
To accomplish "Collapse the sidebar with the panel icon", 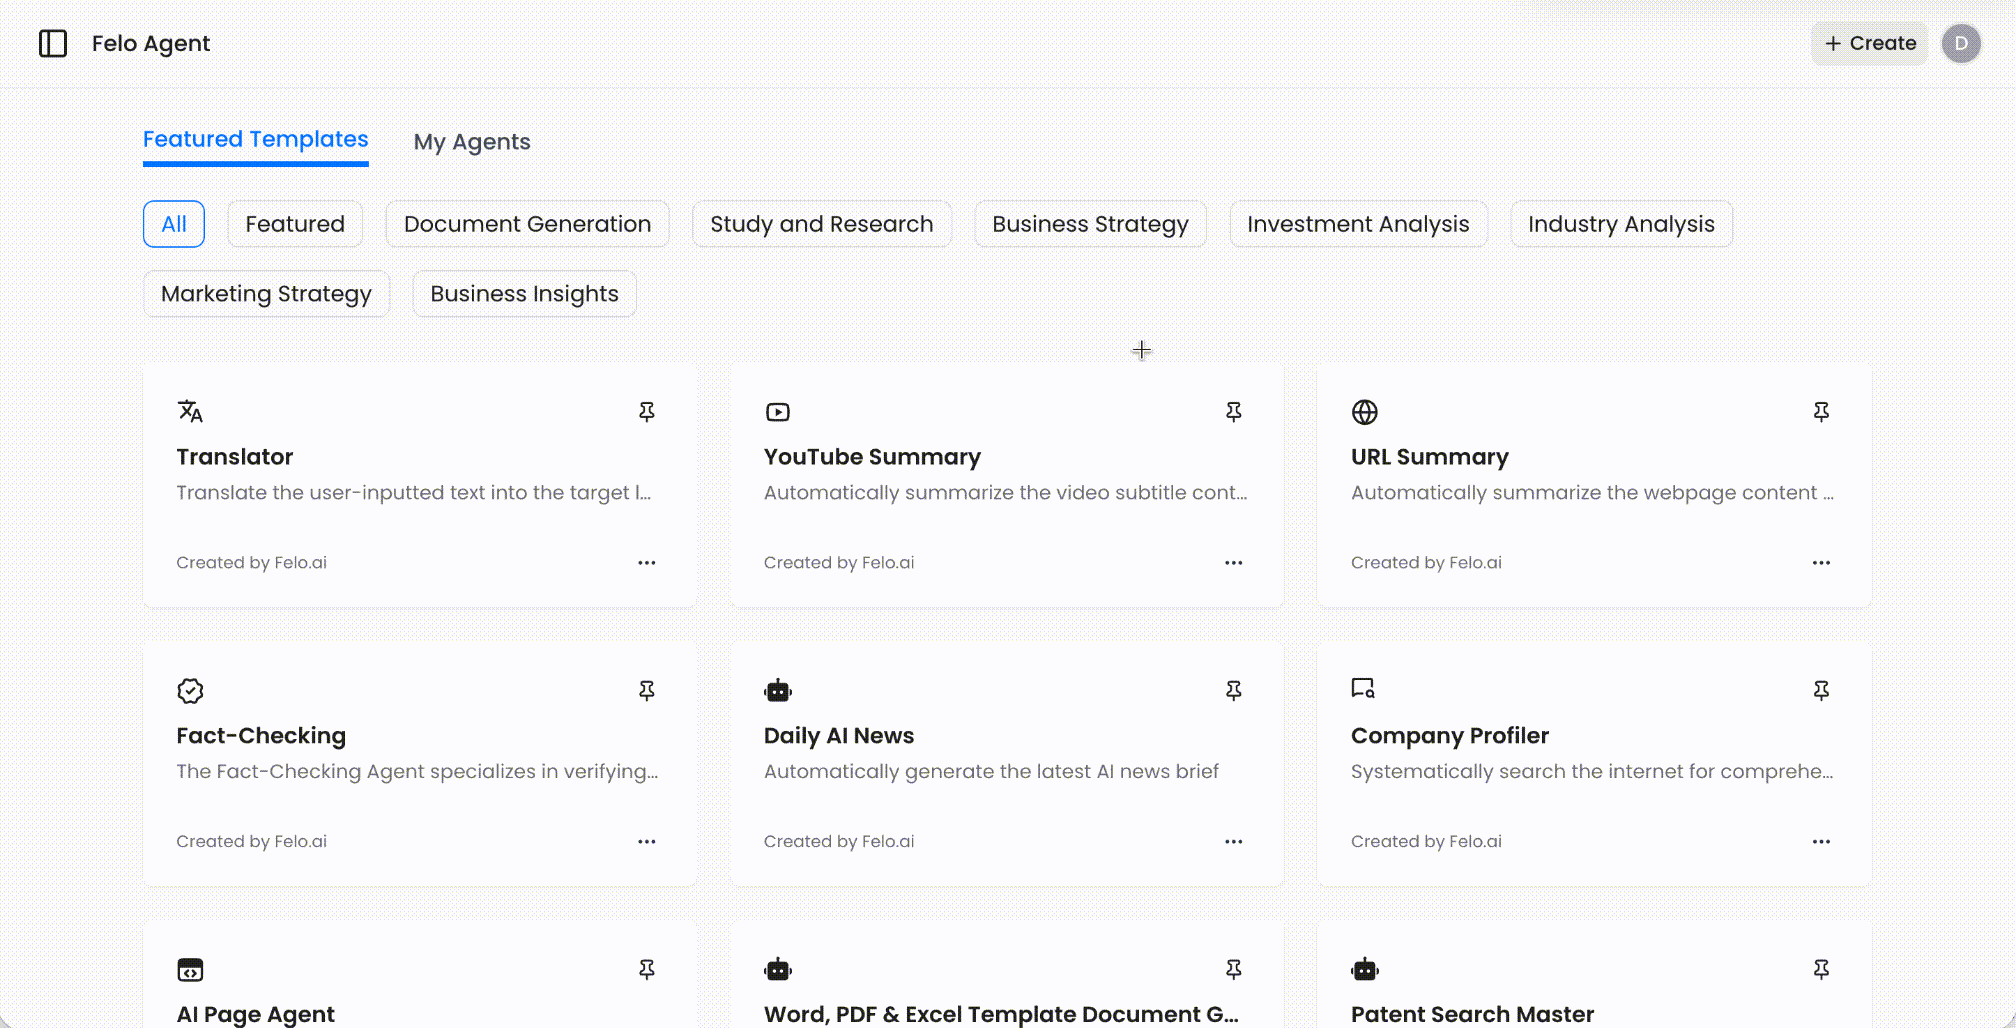I will click(53, 43).
